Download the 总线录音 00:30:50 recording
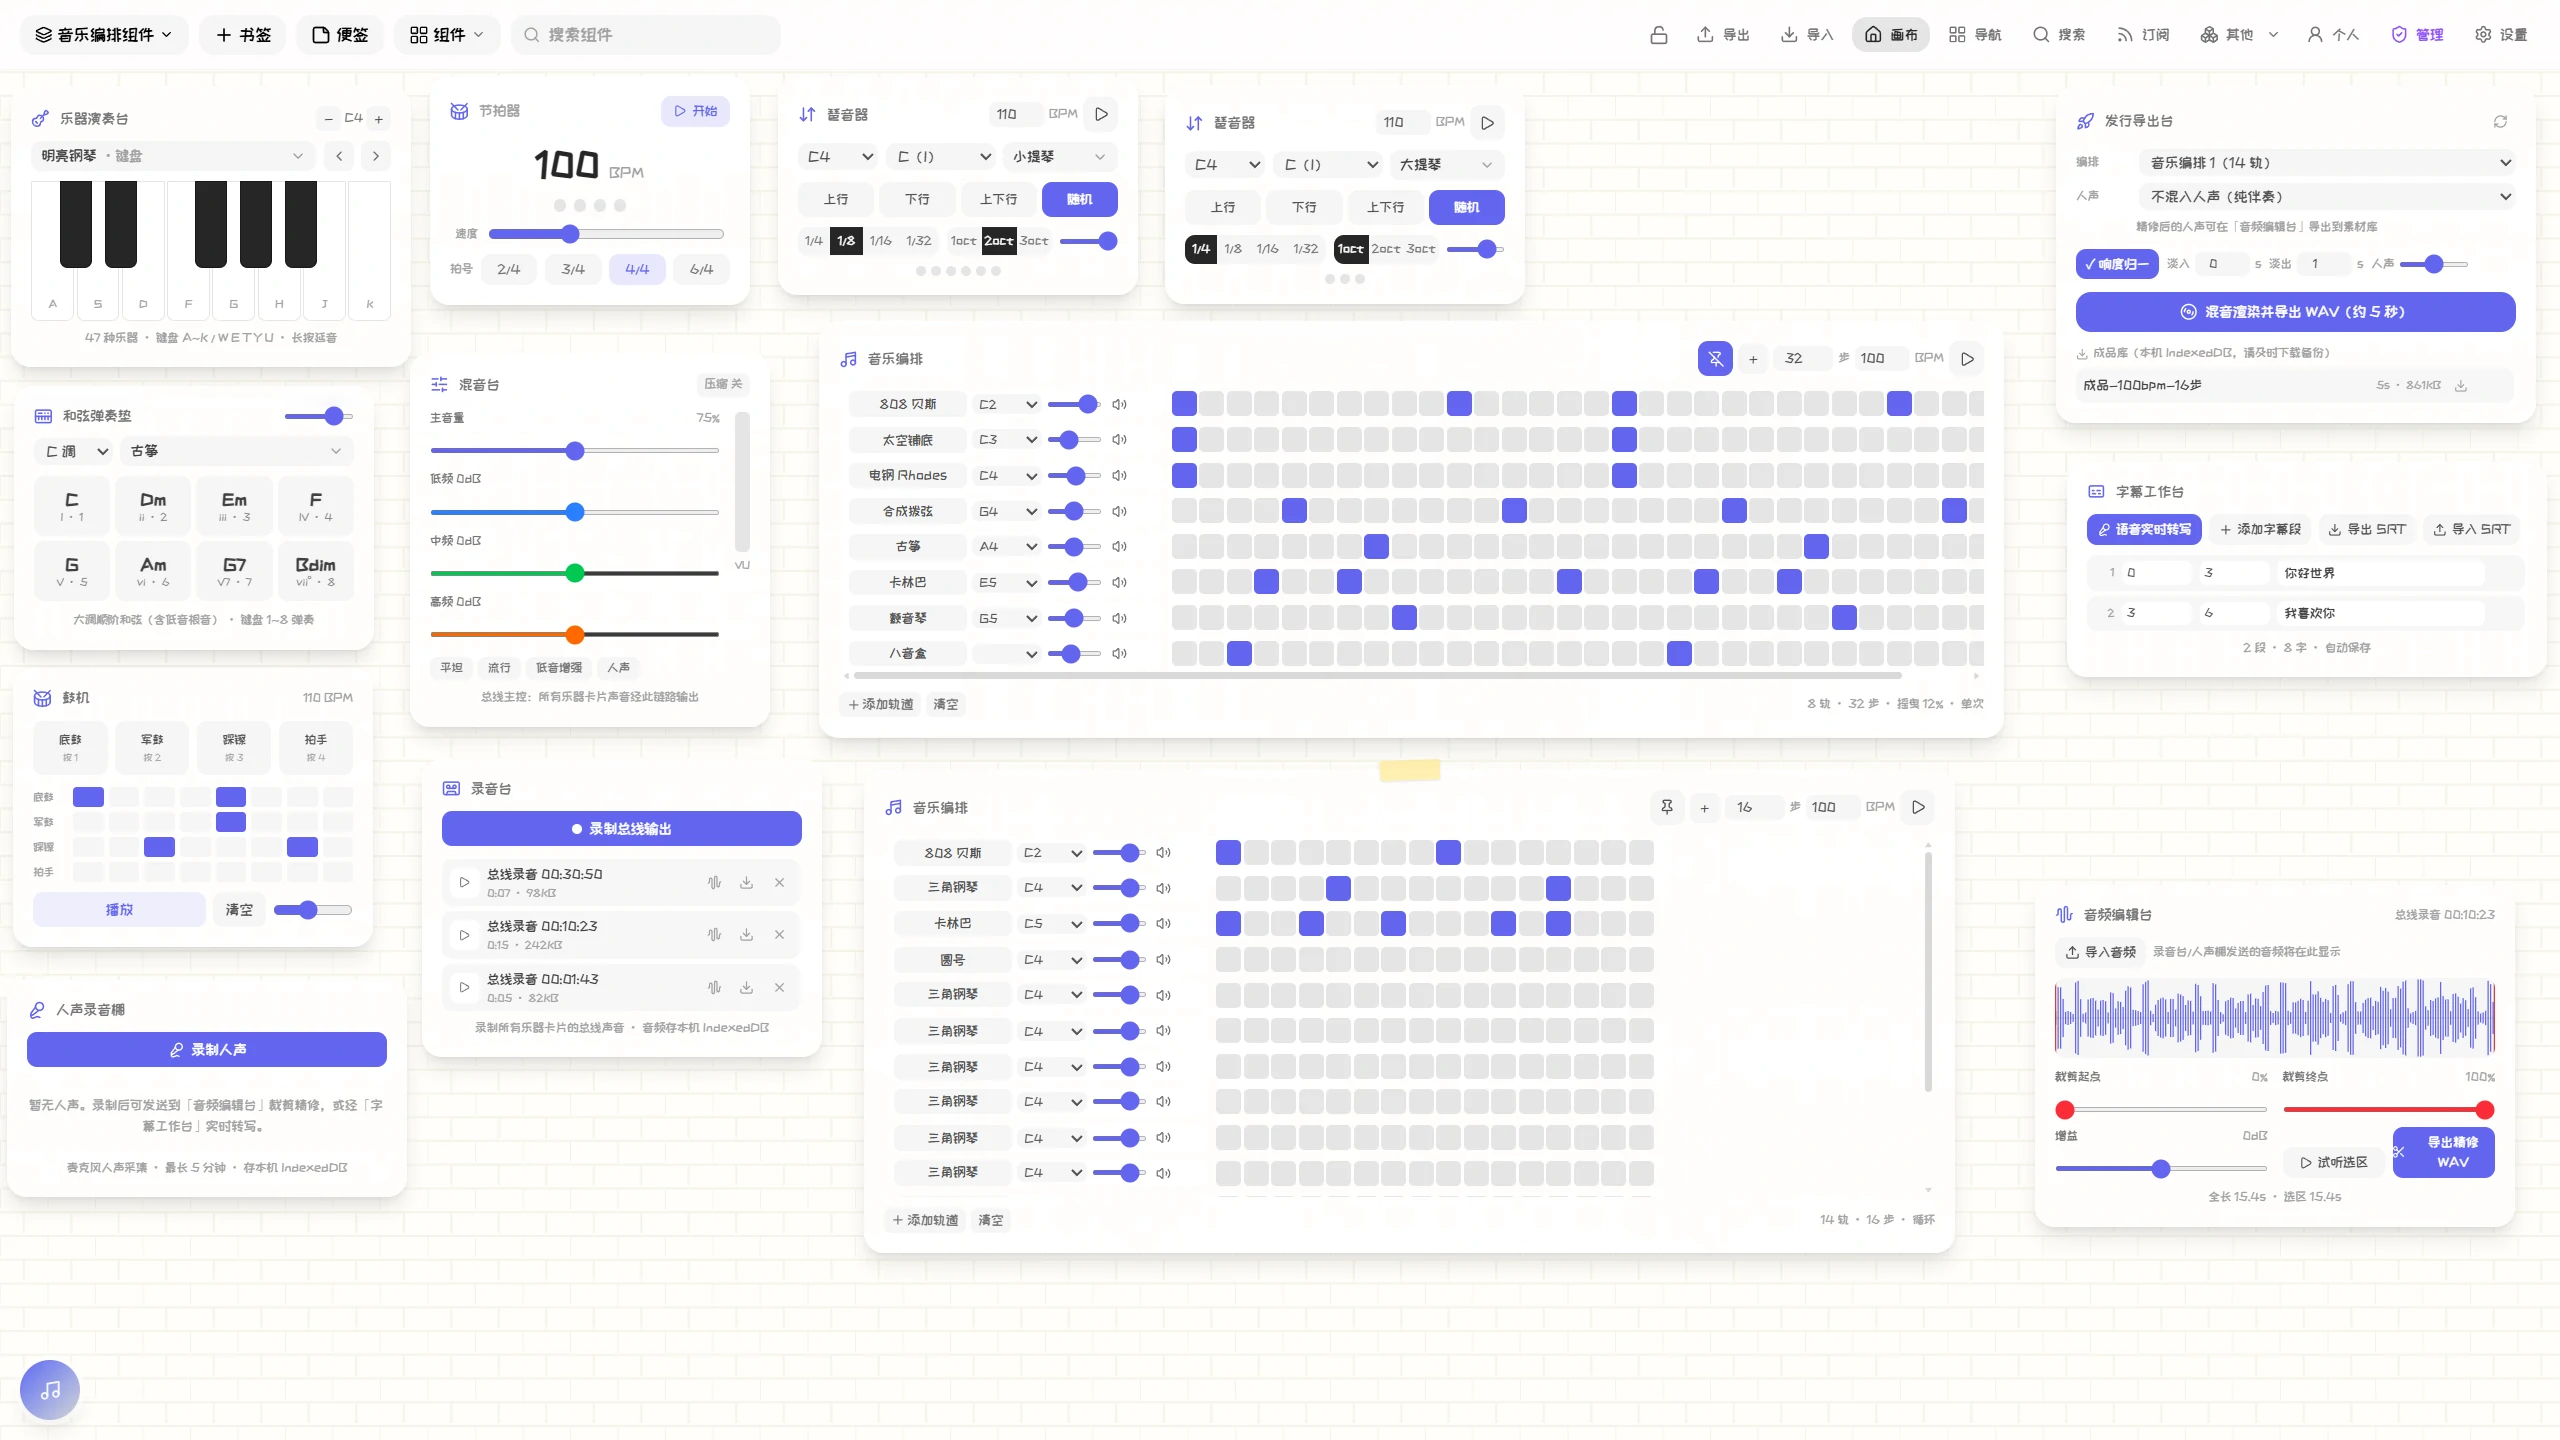2560x1440 pixels. 746,883
